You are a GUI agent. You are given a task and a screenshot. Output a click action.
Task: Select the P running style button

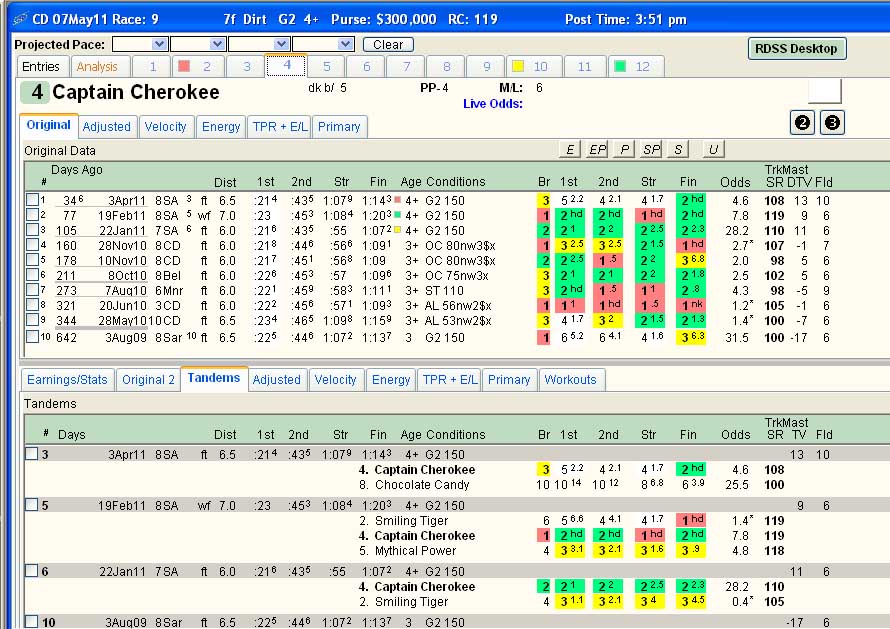pyautogui.click(x=624, y=149)
